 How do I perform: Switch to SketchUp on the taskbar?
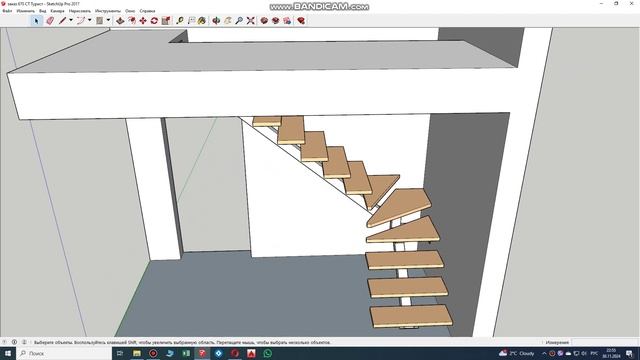pos(202,353)
